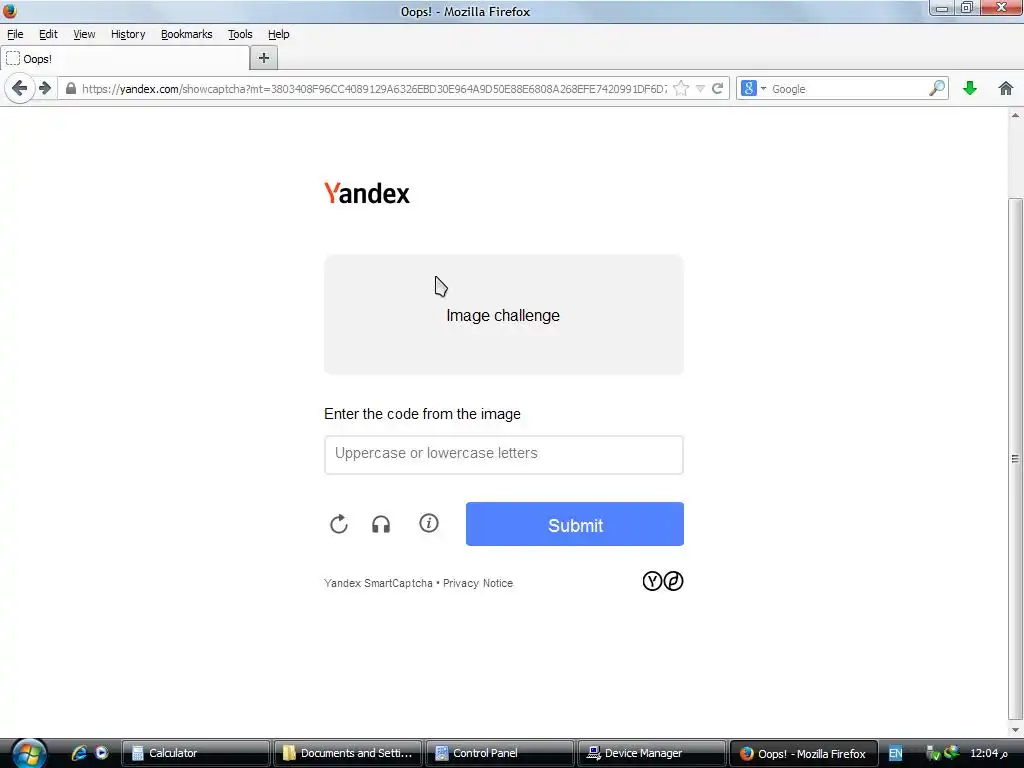Switch to Control Panel taskbar button
Screen dimensions: 1024x768
(x=500, y=753)
